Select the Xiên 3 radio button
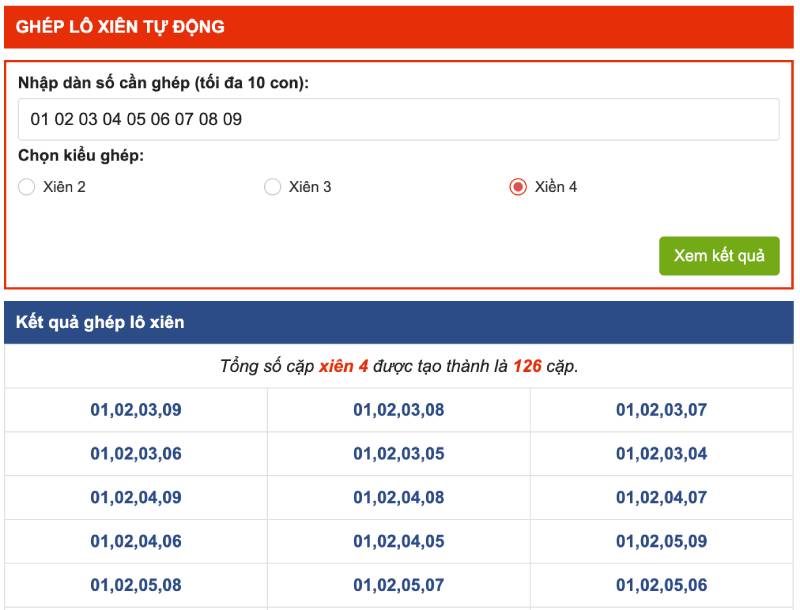 [272, 187]
